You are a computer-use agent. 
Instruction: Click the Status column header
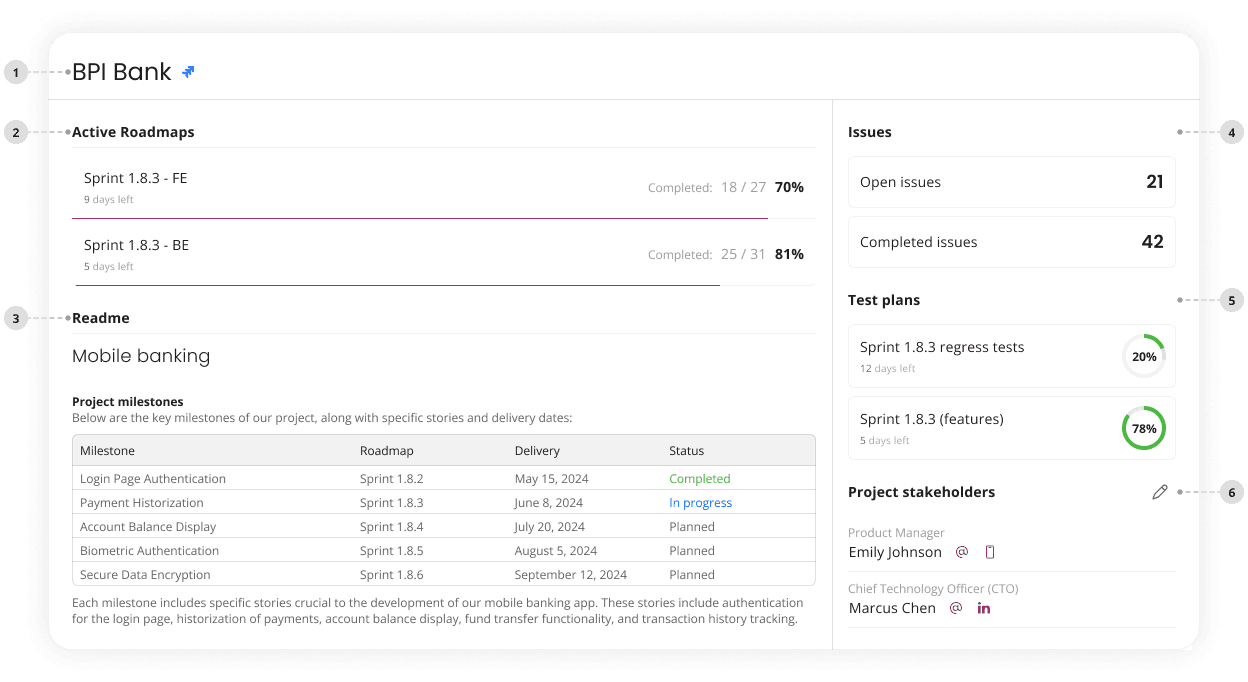687,451
